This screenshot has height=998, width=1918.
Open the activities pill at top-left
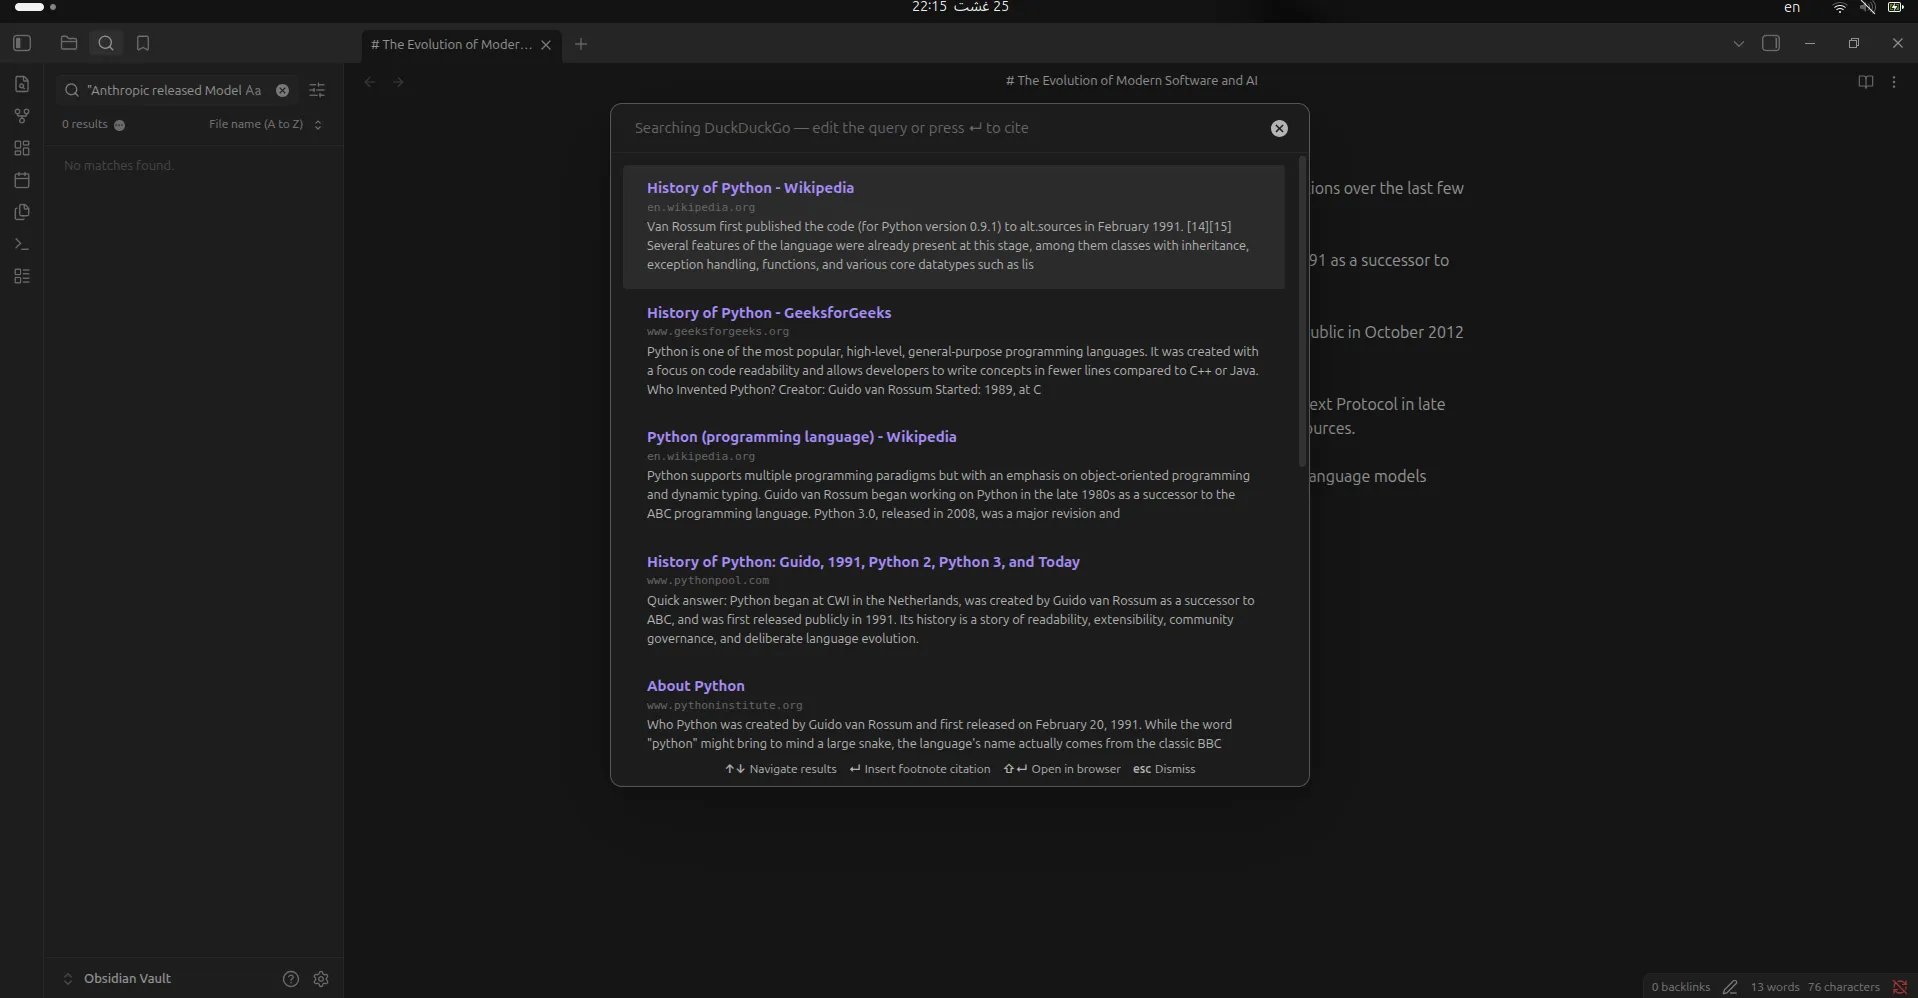34,7
